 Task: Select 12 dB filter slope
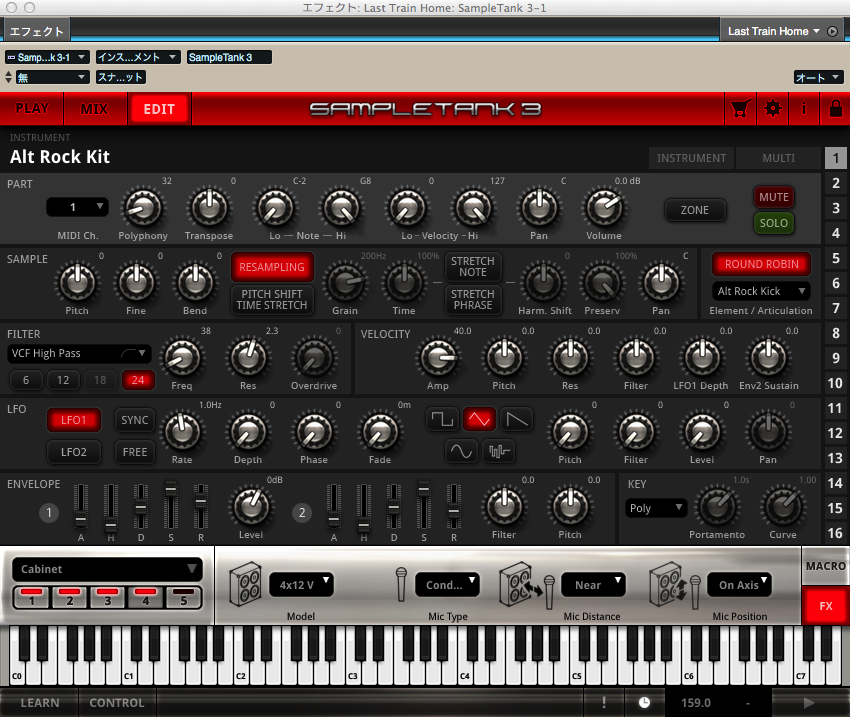point(63,380)
